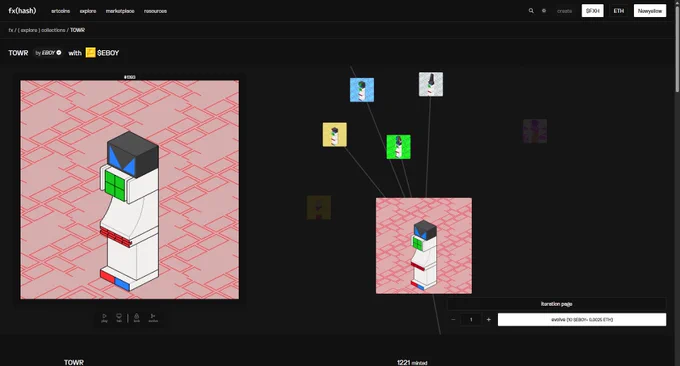Click the quantity input field showing 1
680x366 pixels.
point(471,320)
